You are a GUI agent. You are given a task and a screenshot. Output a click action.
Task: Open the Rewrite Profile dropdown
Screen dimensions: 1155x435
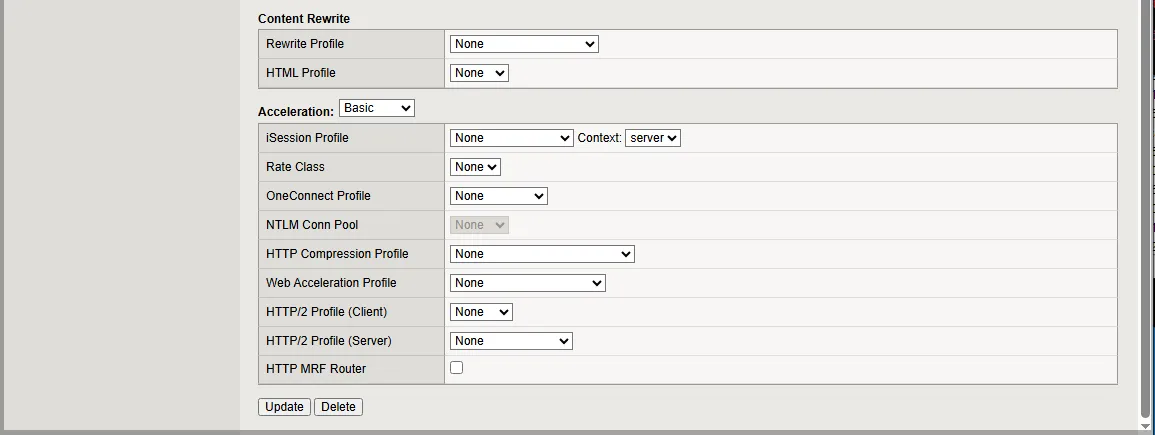click(x=524, y=44)
